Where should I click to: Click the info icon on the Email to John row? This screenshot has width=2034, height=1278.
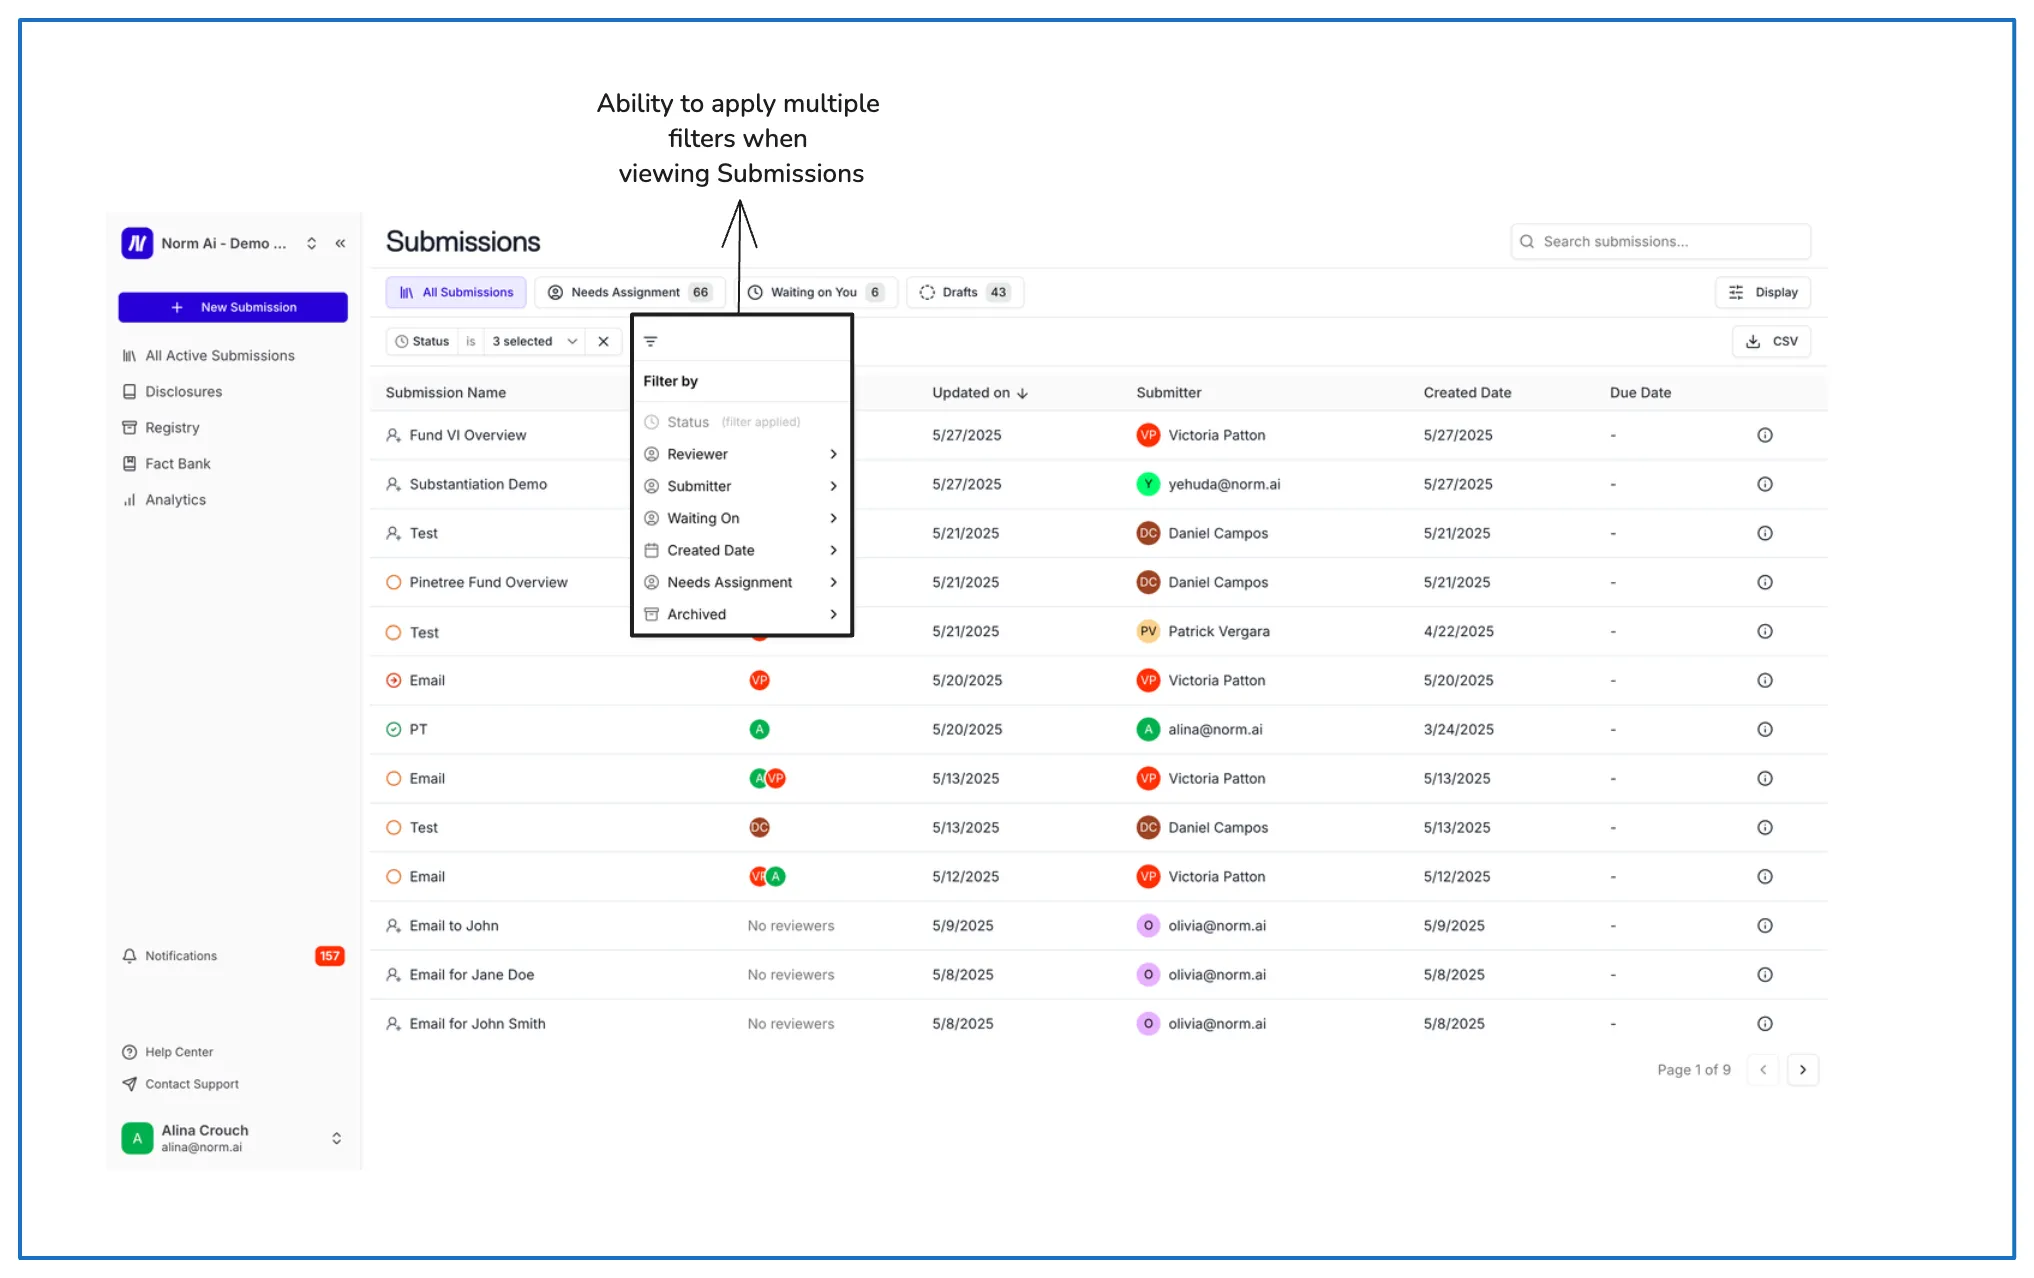pyautogui.click(x=1764, y=925)
